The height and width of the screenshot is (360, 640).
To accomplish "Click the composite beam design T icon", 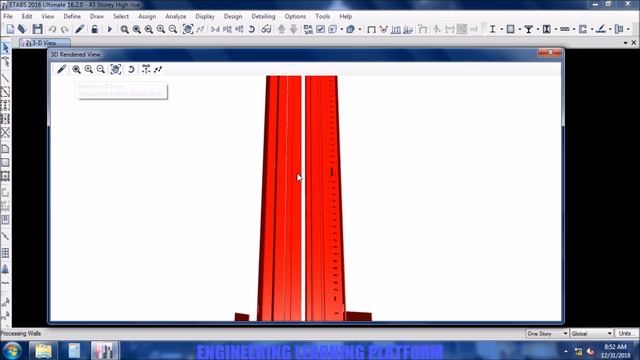I will click(x=529, y=29).
